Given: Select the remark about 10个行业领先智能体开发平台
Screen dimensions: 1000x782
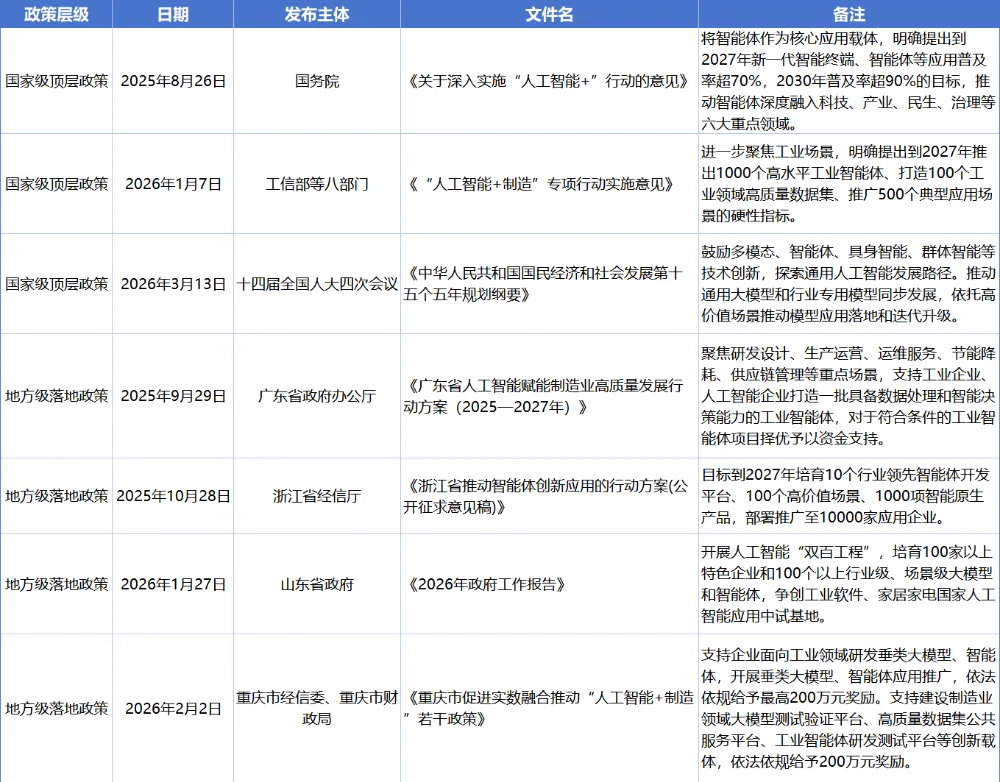Looking at the screenshot, I should [x=849, y=496].
